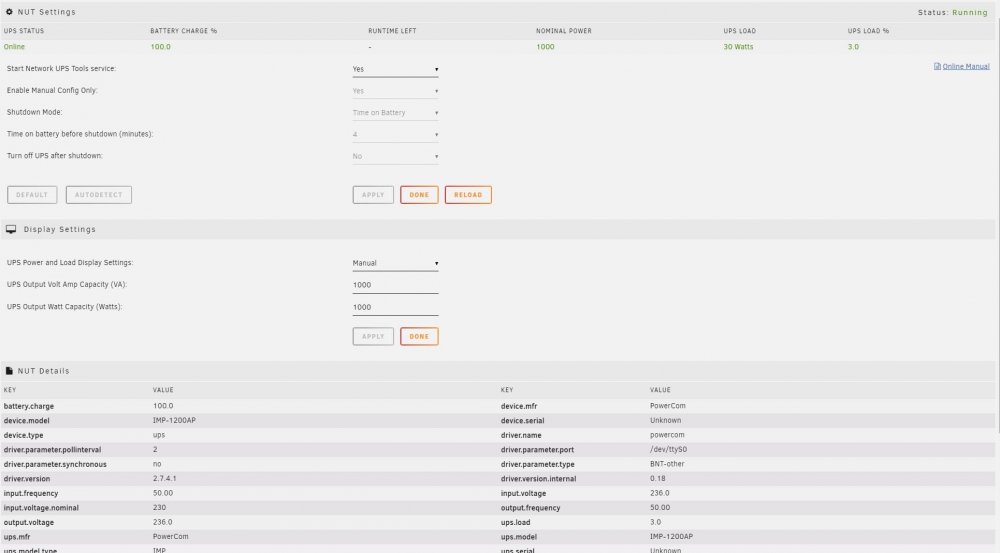Viewport: 1000px width, 553px height.
Task: Click the 2.7.4.1 driver version value
Action: tap(165, 478)
